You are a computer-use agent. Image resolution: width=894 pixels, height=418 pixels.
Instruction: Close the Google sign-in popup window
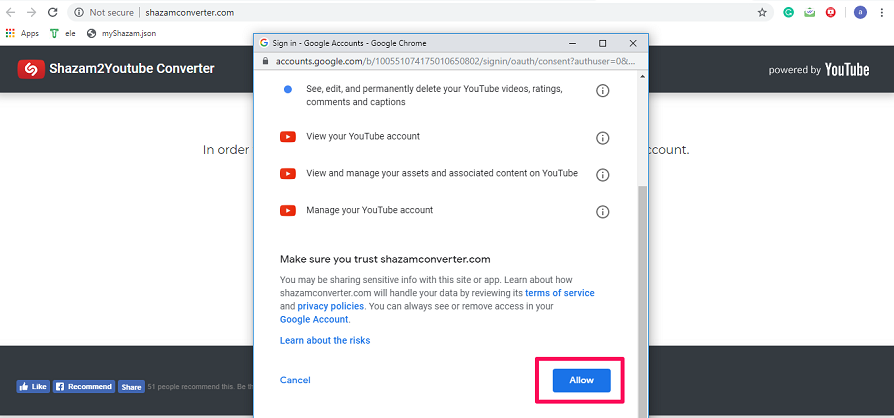(633, 43)
